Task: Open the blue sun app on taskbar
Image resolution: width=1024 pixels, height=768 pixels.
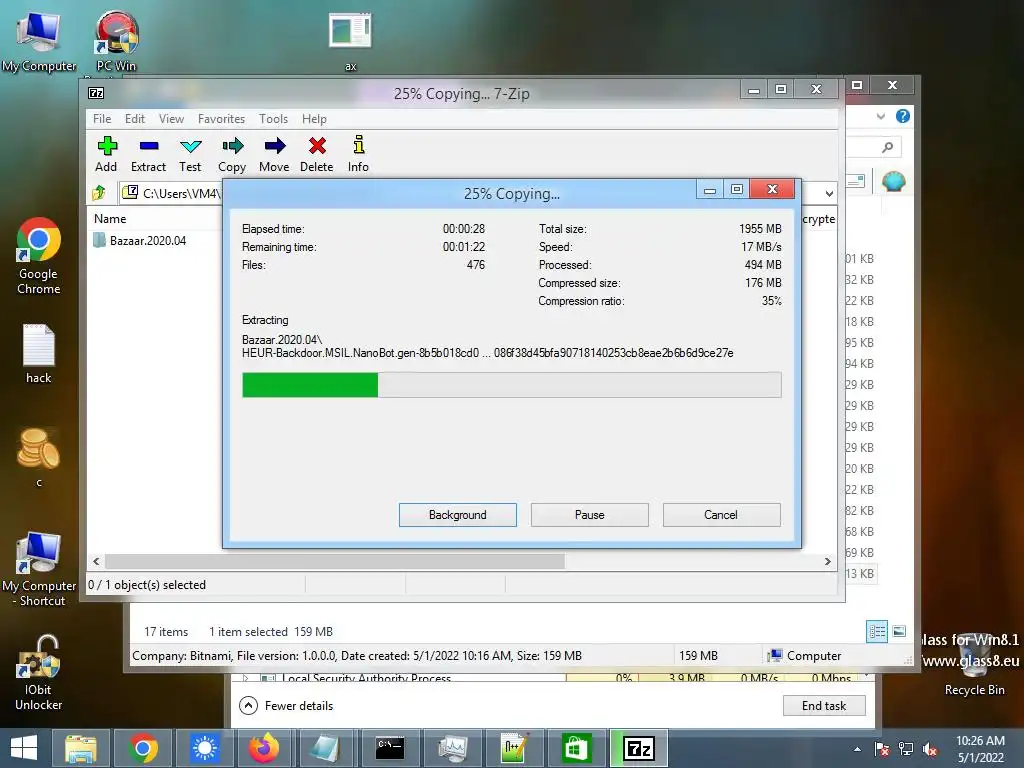Action: (204, 748)
